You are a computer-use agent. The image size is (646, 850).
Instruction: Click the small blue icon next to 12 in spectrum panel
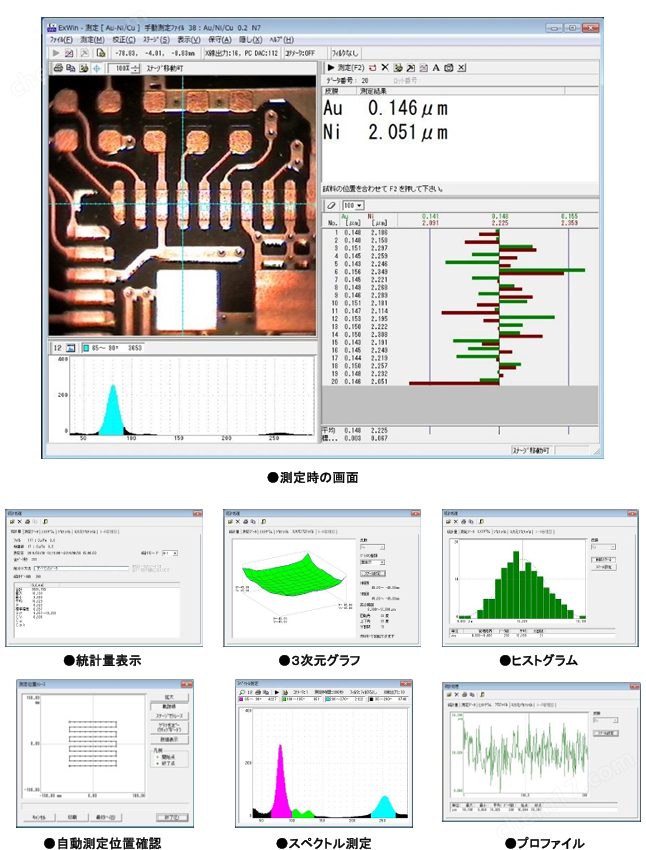tap(70, 347)
